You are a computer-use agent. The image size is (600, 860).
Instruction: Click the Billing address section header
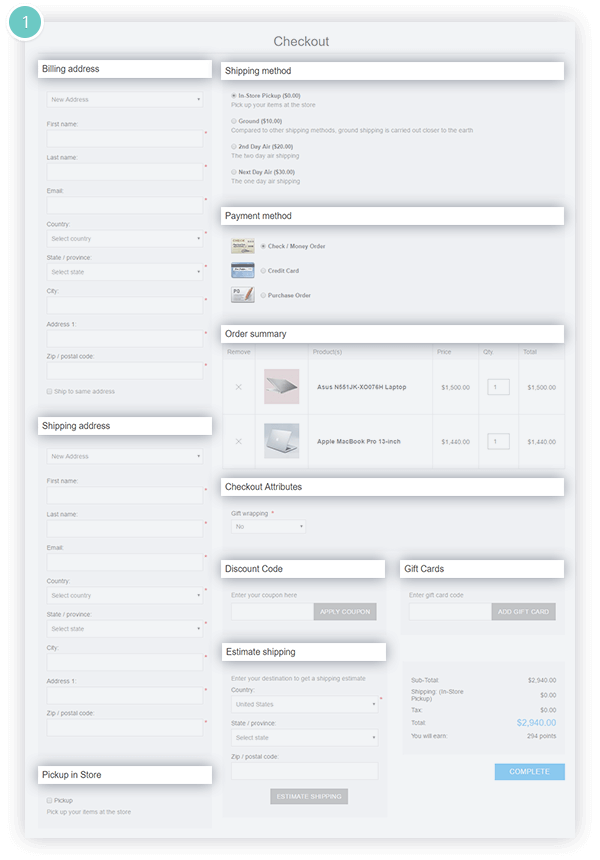point(124,69)
